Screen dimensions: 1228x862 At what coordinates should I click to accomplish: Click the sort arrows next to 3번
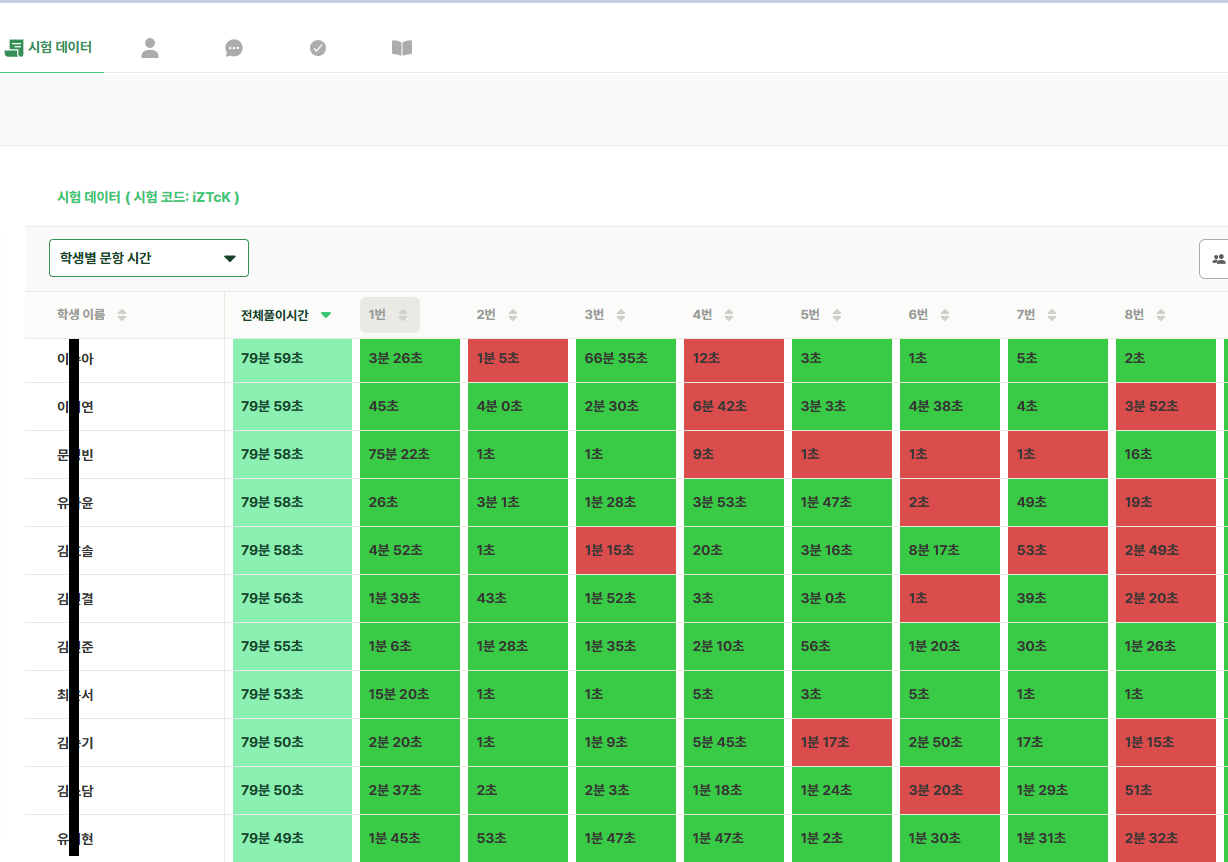(620, 315)
